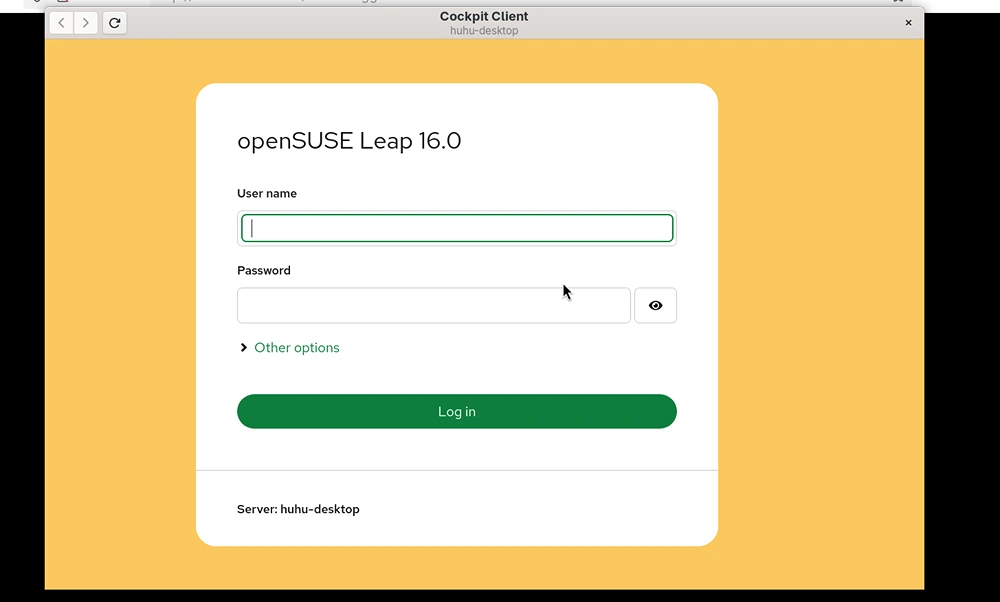Click the Cockpit Client window title
Image resolution: width=1000 pixels, height=602 pixels.
coord(484,17)
